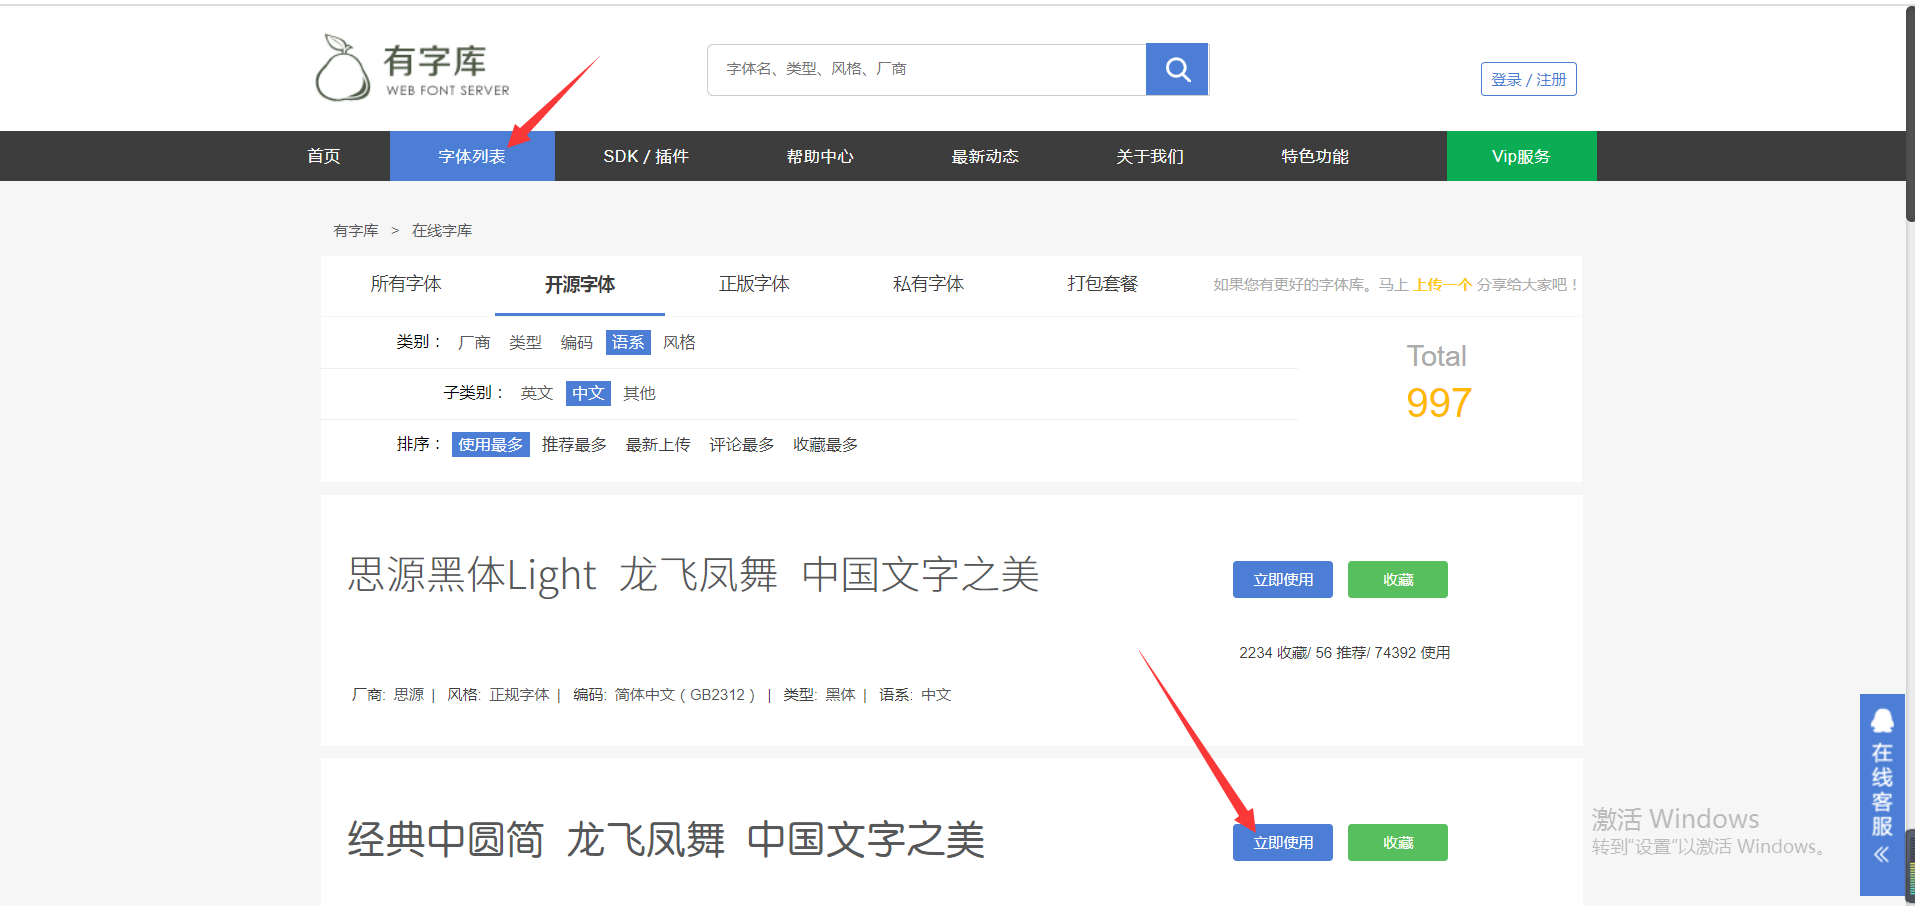Sort by 最新上传
The width and height of the screenshot is (1915, 906).
658,445
